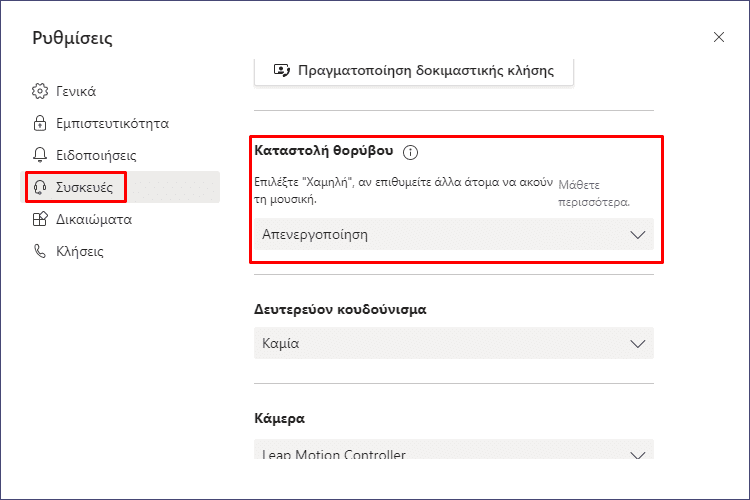Close the Ρυθμίσεις dialog with X

click(718, 37)
